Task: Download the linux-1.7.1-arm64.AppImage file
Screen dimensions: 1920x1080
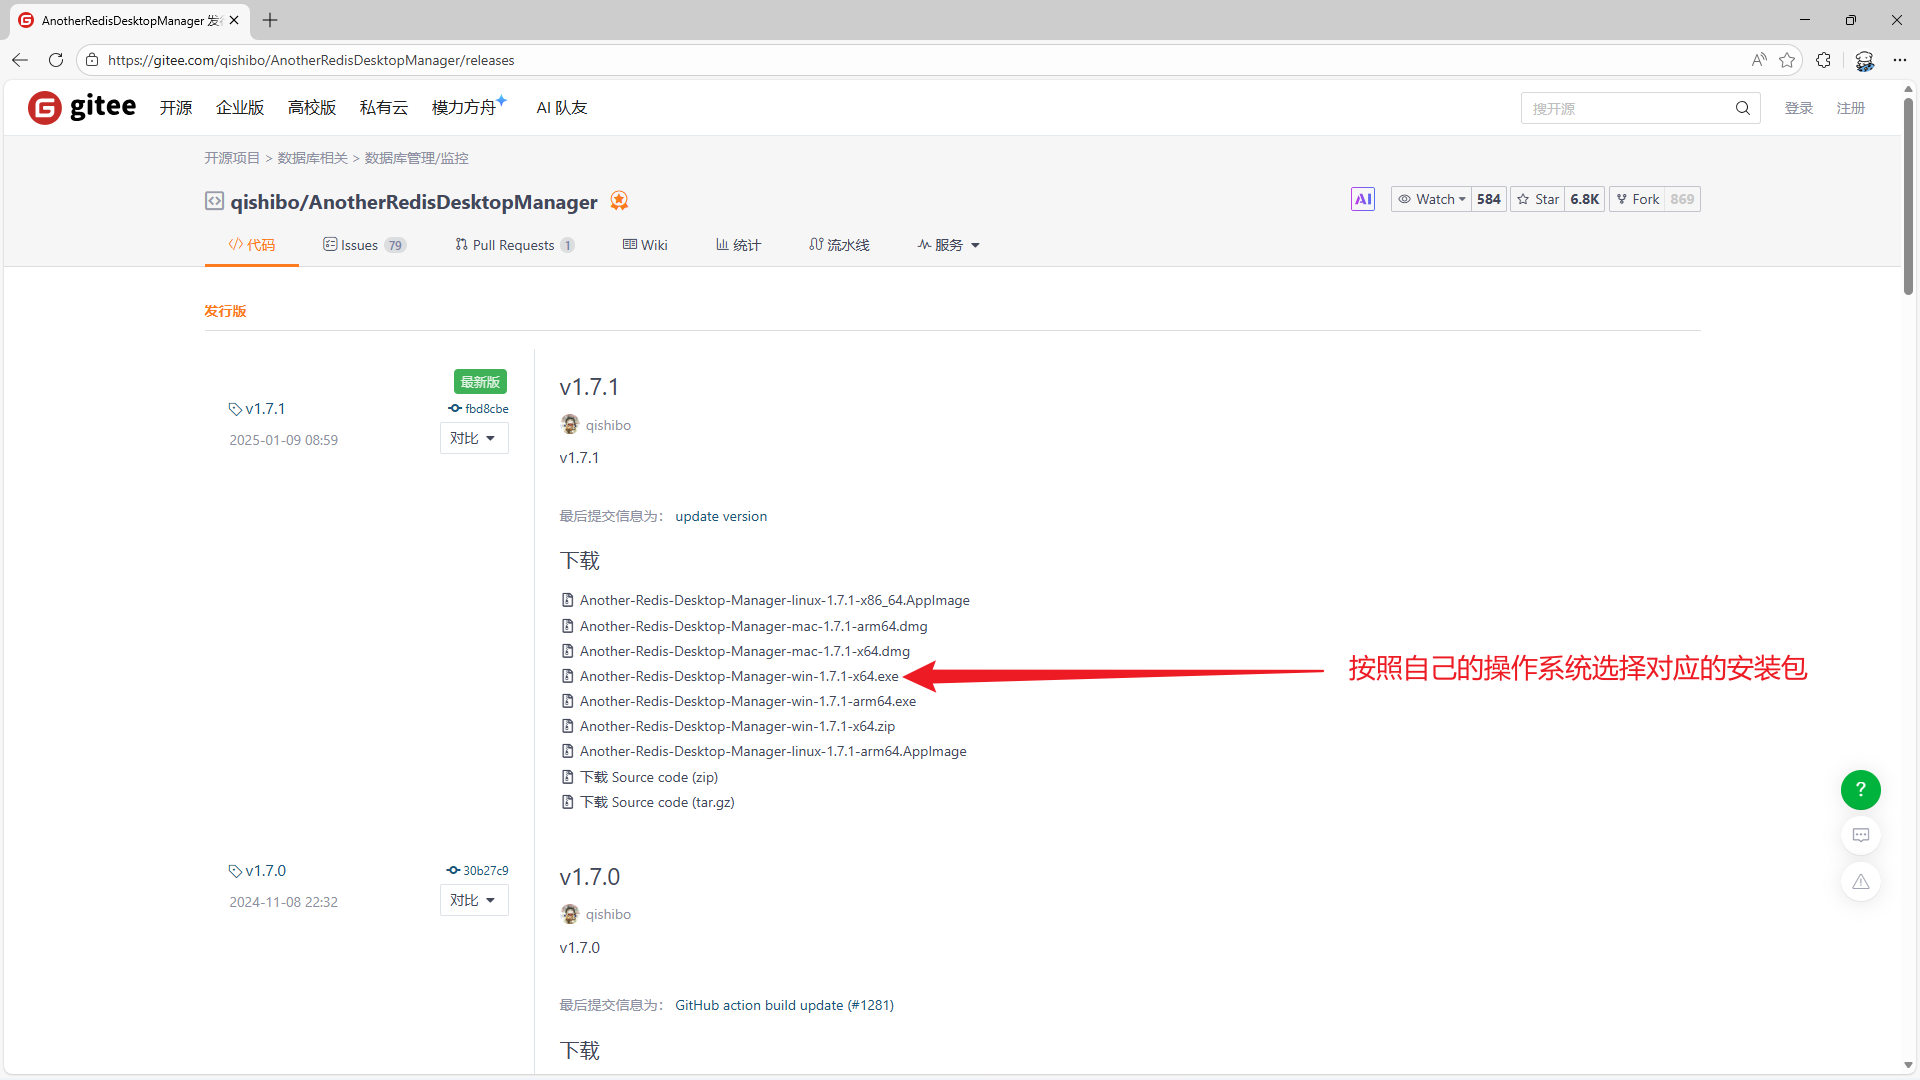Action: 773,751
